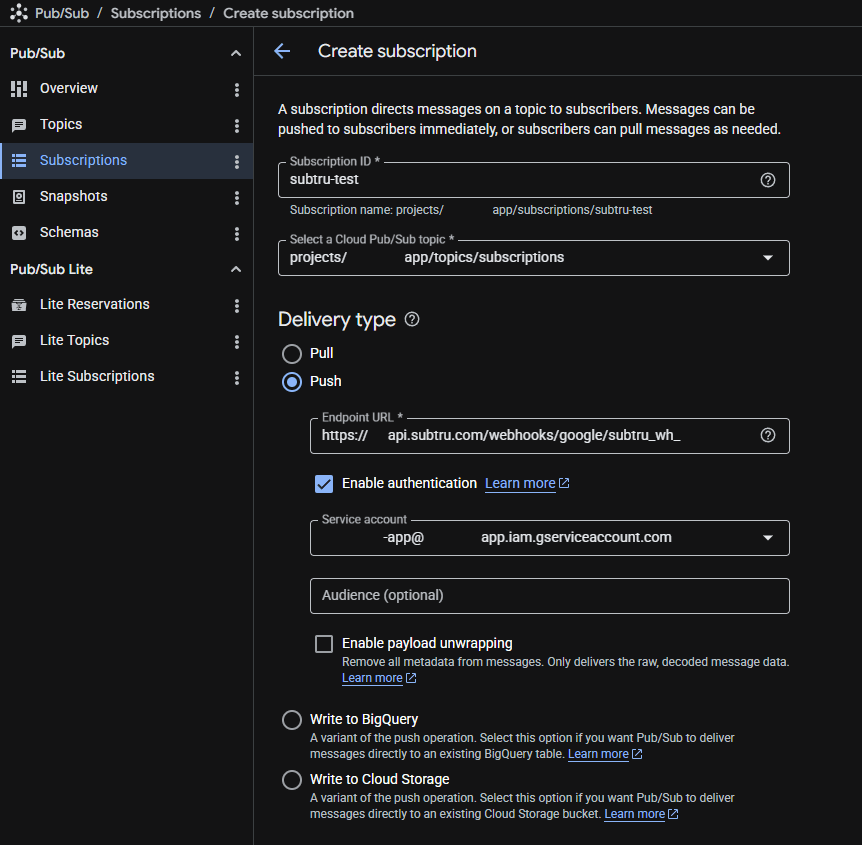Open more options for Lite Subscriptions

[x=237, y=378]
